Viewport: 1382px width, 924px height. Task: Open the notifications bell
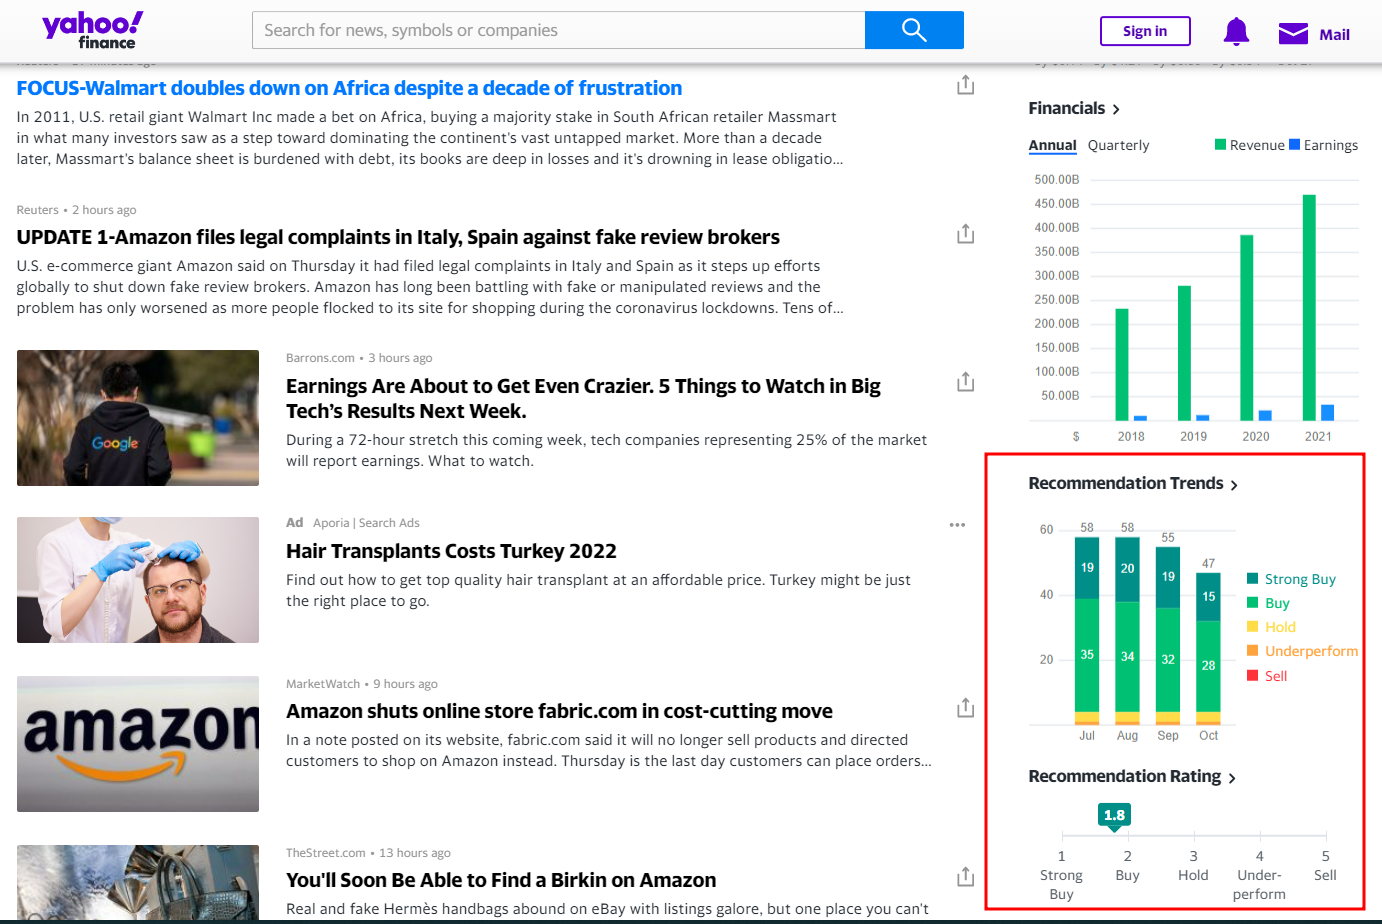point(1236,32)
